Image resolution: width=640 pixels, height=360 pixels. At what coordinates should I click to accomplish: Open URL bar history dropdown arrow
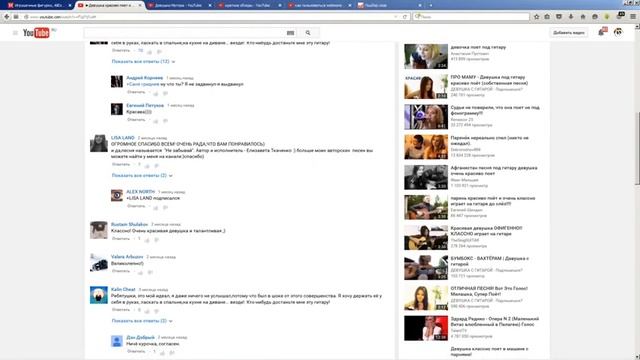click(396, 17)
